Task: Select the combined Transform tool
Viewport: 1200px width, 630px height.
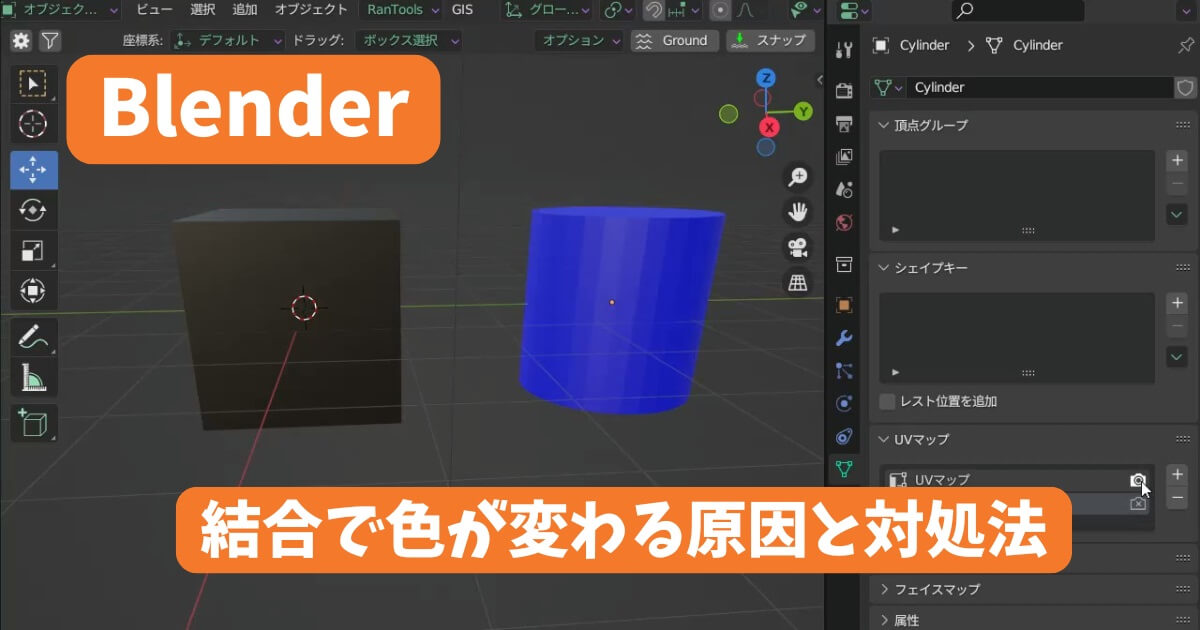Action: pyautogui.click(x=34, y=292)
